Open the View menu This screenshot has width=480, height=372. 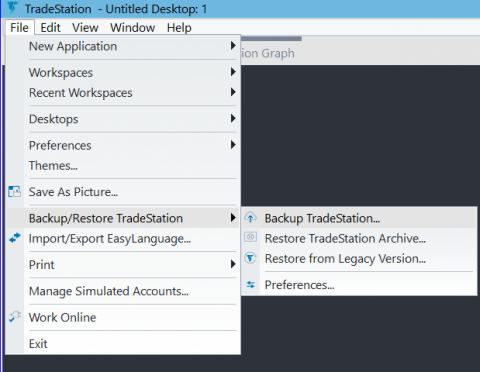click(85, 27)
